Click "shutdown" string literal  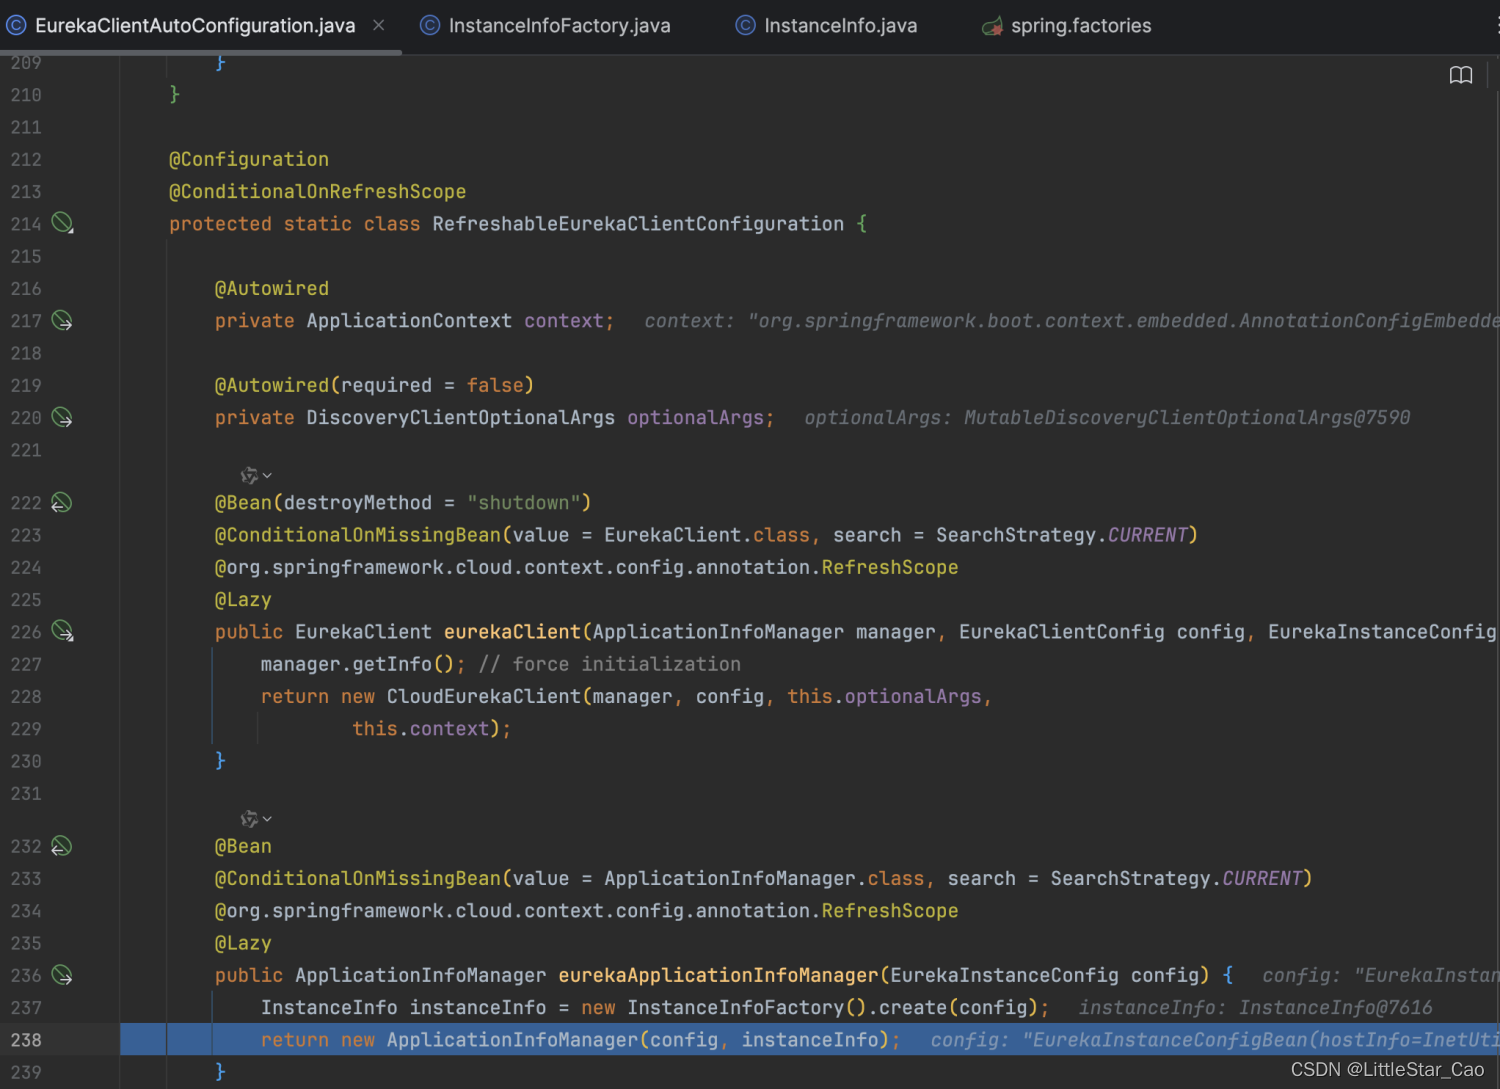click(524, 503)
